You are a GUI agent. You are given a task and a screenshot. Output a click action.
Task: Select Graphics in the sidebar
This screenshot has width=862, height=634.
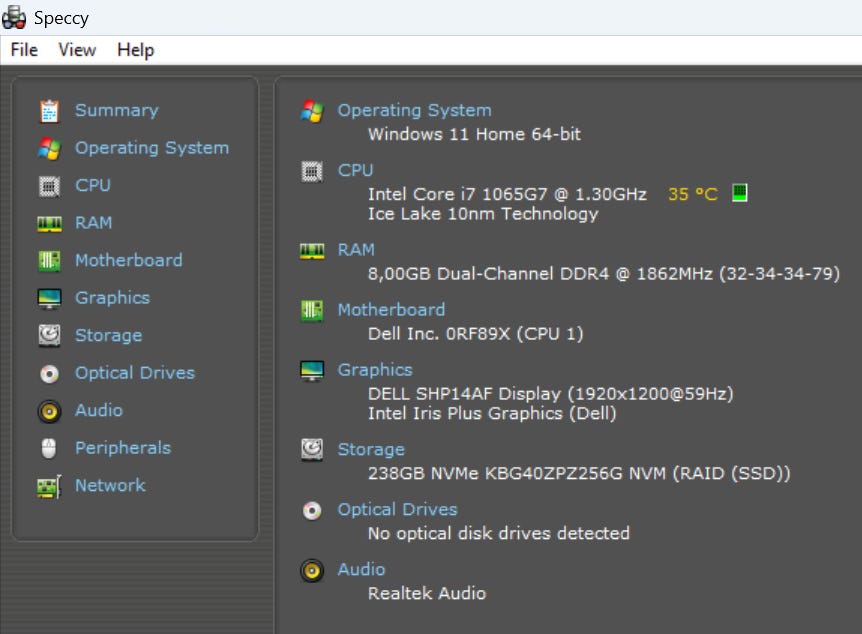tap(112, 298)
